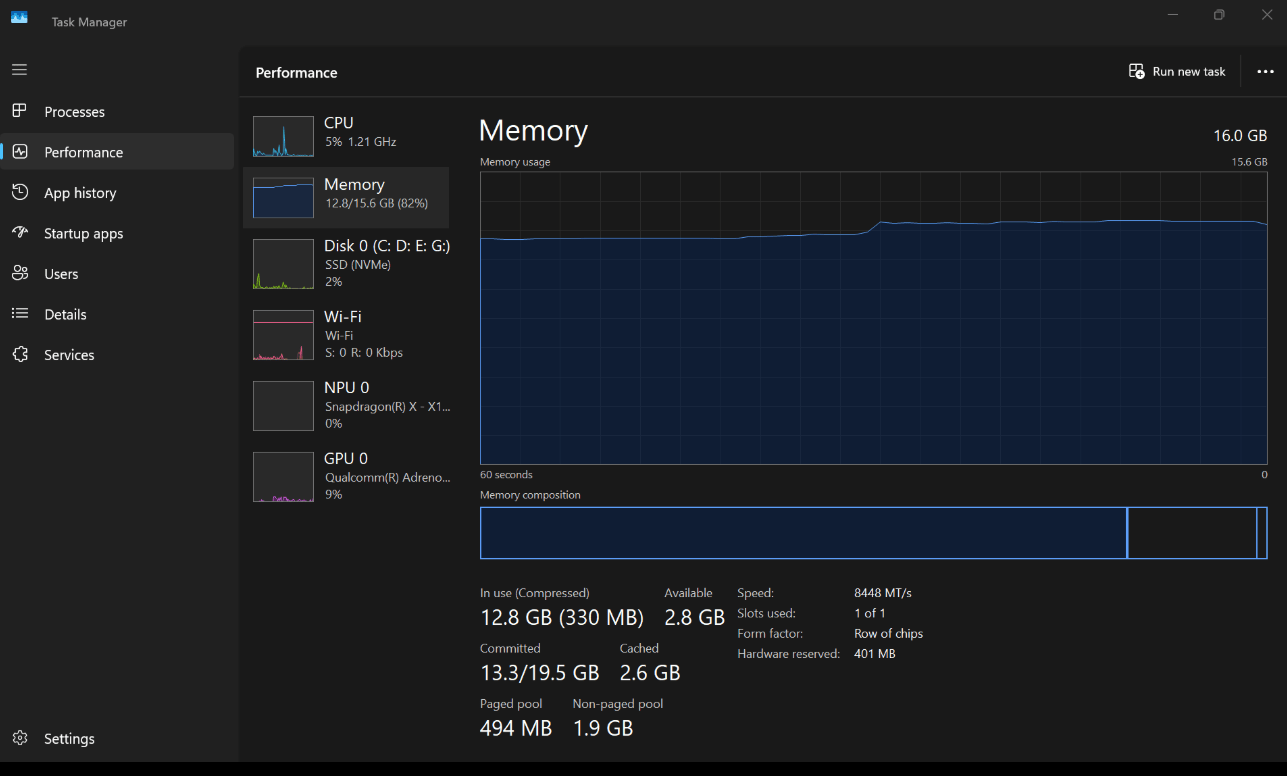Select the Disk 0 mini graph thumbnail

pyautogui.click(x=283, y=264)
